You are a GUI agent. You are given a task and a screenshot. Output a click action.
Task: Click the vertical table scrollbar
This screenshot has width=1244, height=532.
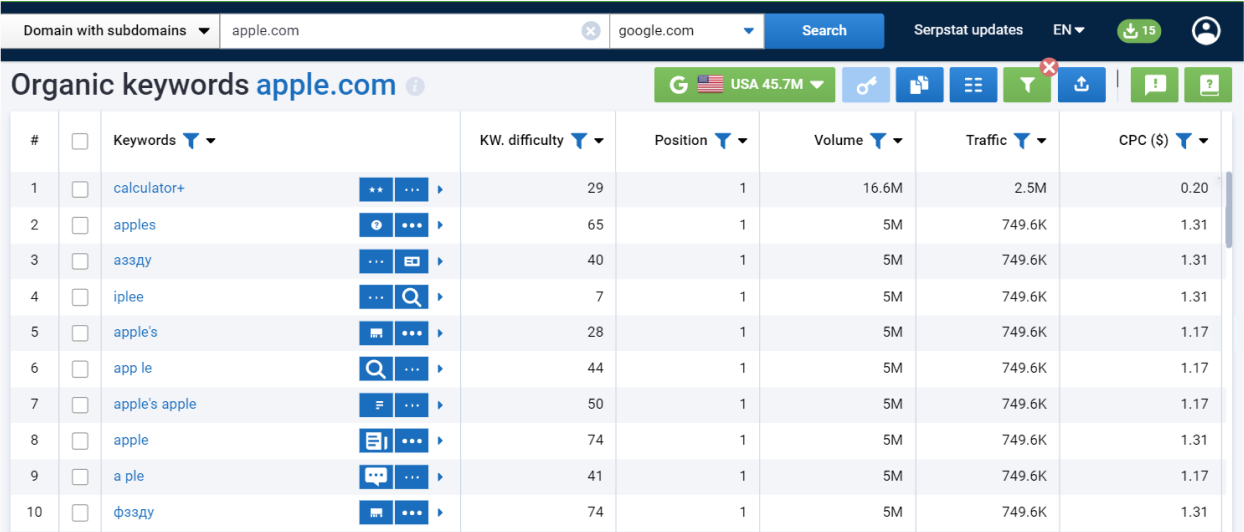[1229, 210]
